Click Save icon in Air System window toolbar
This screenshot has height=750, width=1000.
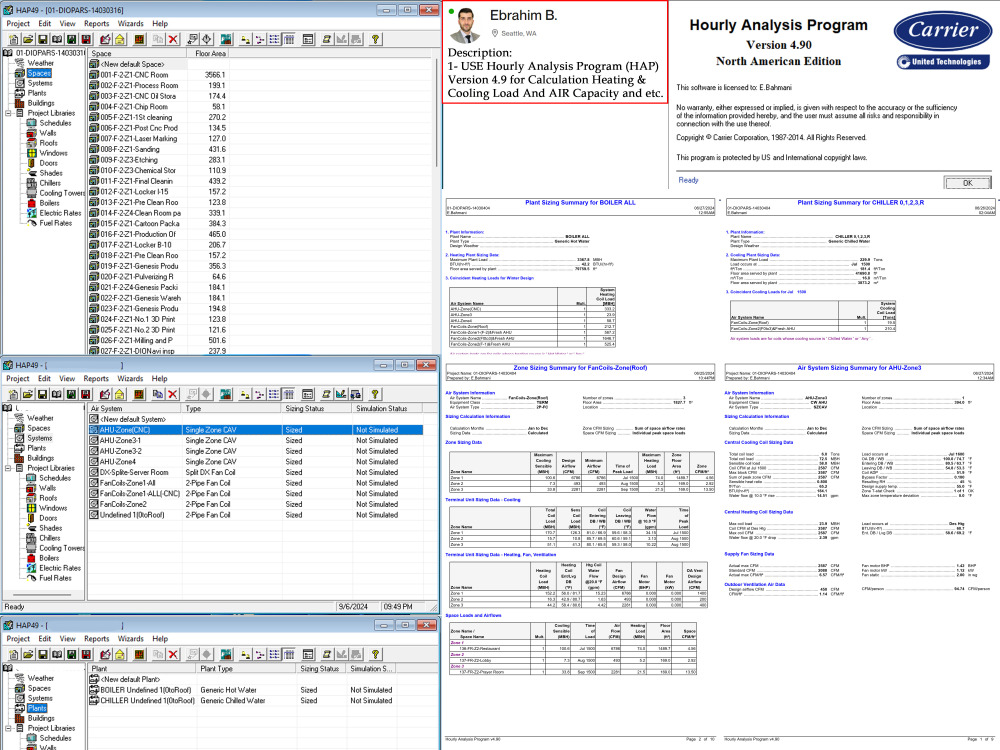[43, 395]
